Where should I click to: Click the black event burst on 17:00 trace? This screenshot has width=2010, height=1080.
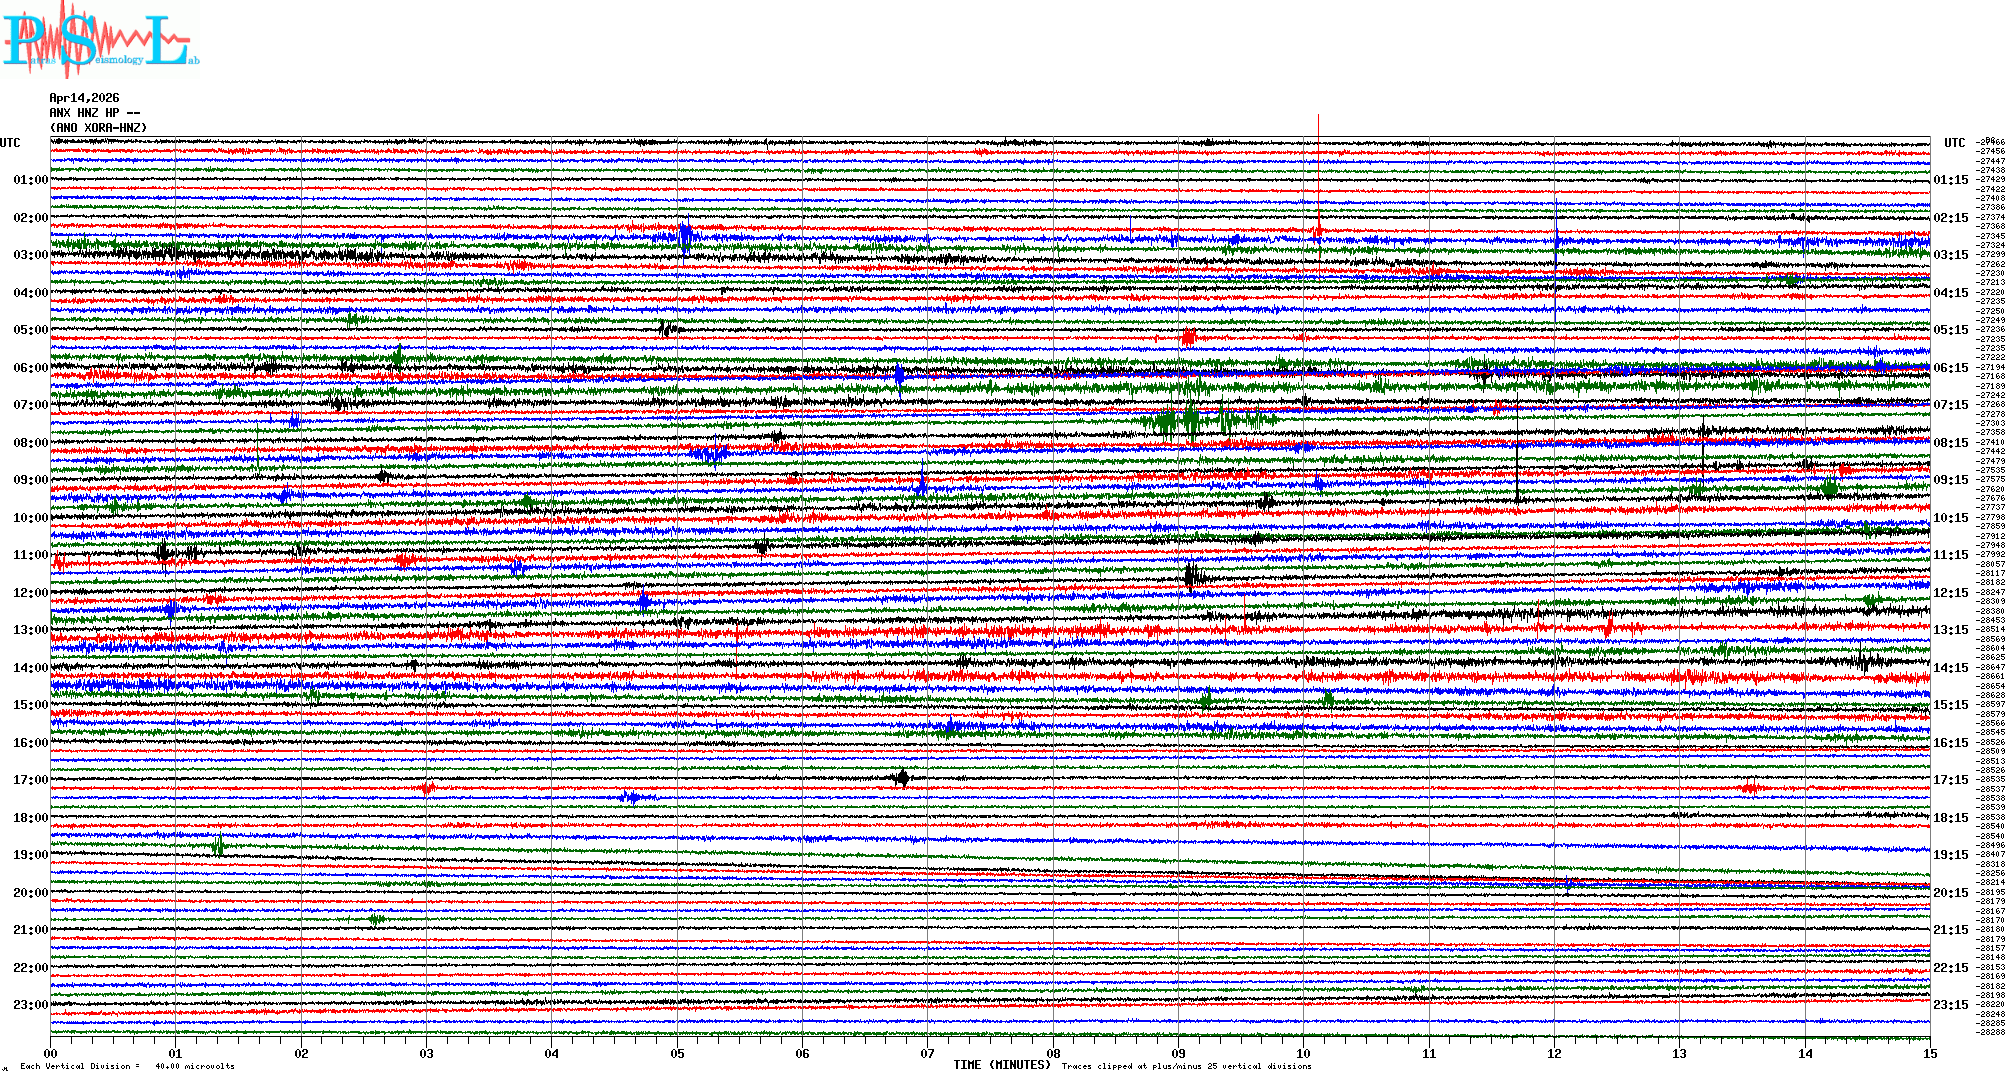(x=902, y=778)
